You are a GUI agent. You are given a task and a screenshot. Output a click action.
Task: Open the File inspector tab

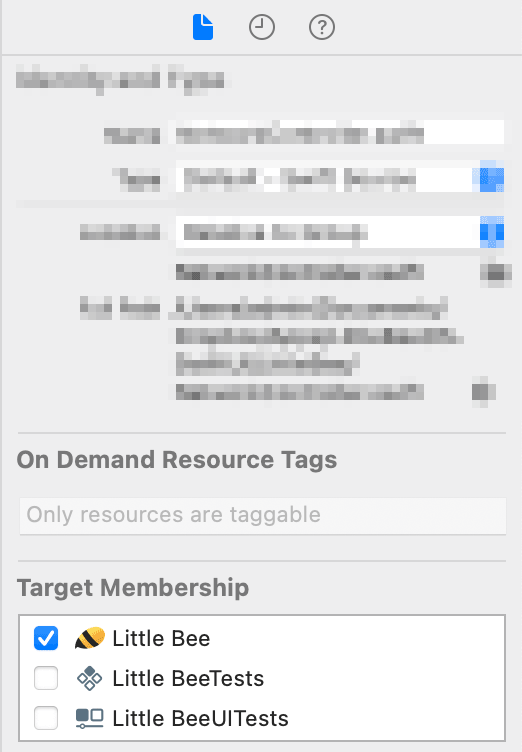point(203,27)
